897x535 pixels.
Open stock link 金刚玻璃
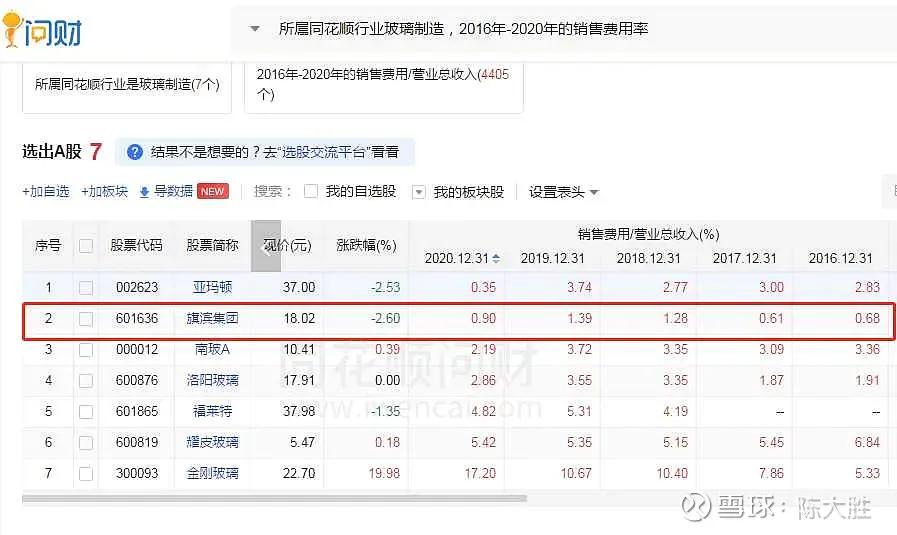pos(212,473)
